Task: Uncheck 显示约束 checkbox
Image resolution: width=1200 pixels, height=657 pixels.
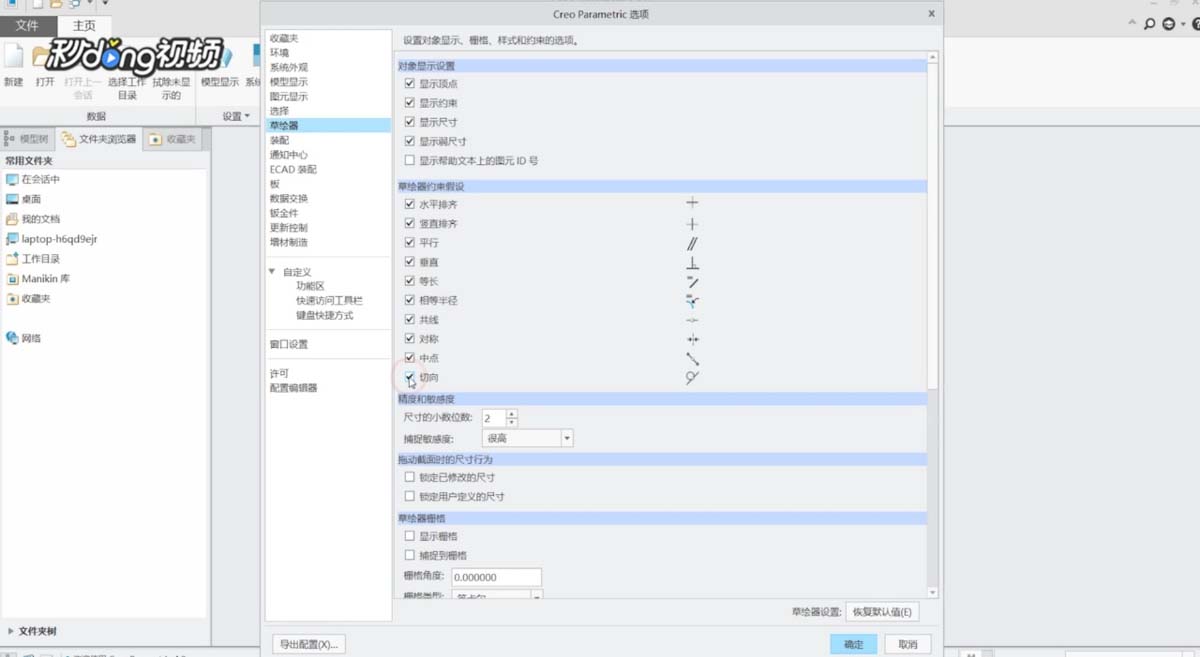Action: click(409, 103)
